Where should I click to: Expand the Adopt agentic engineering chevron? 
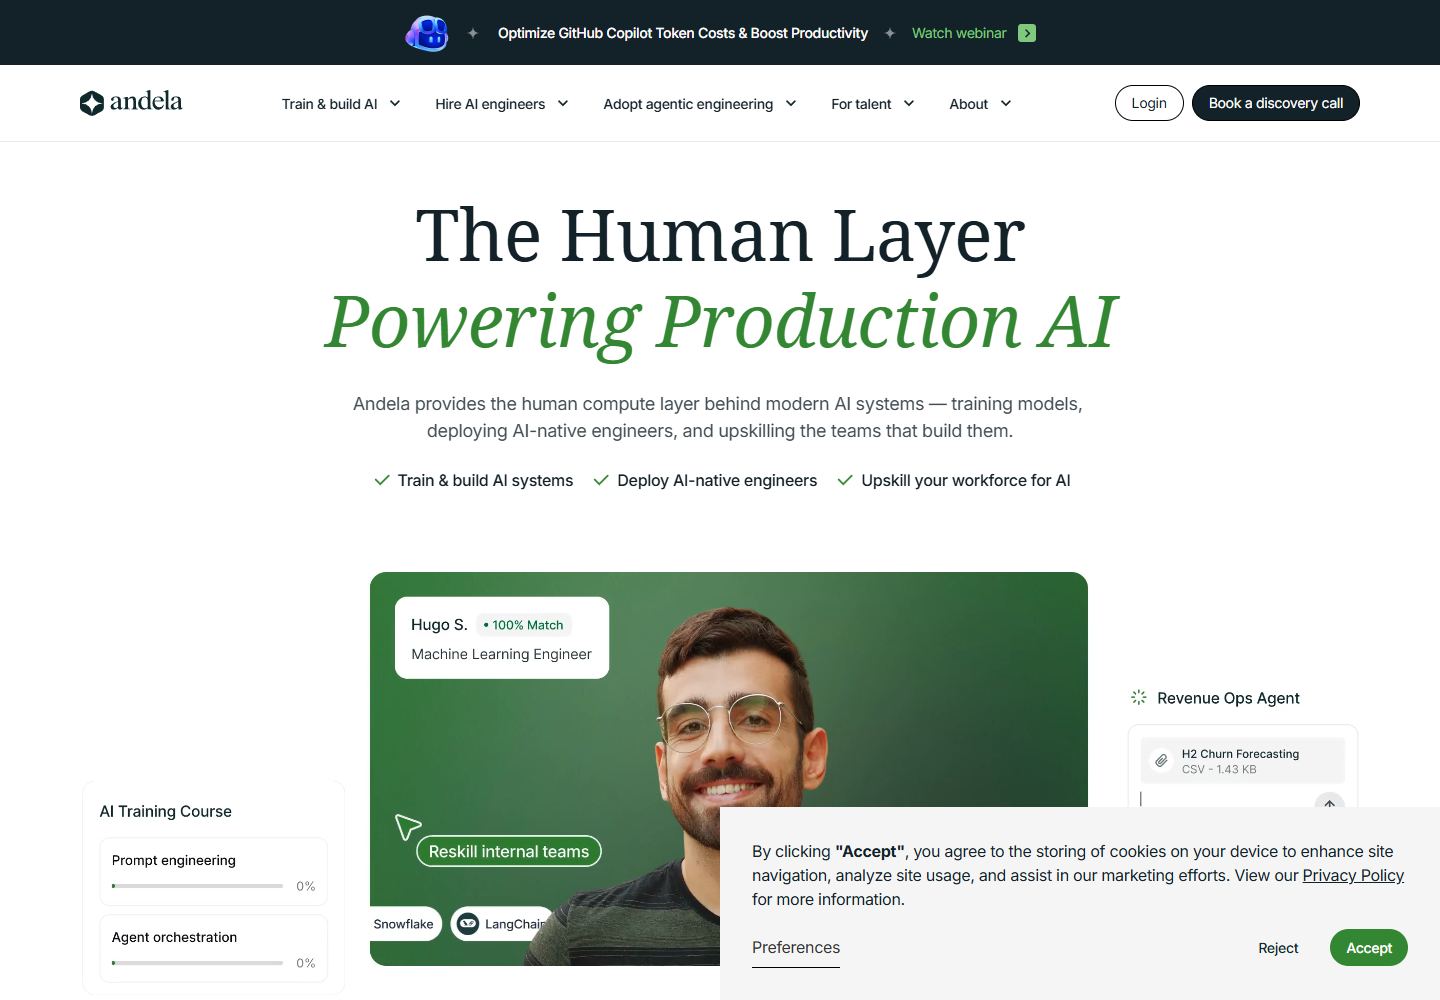791,103
